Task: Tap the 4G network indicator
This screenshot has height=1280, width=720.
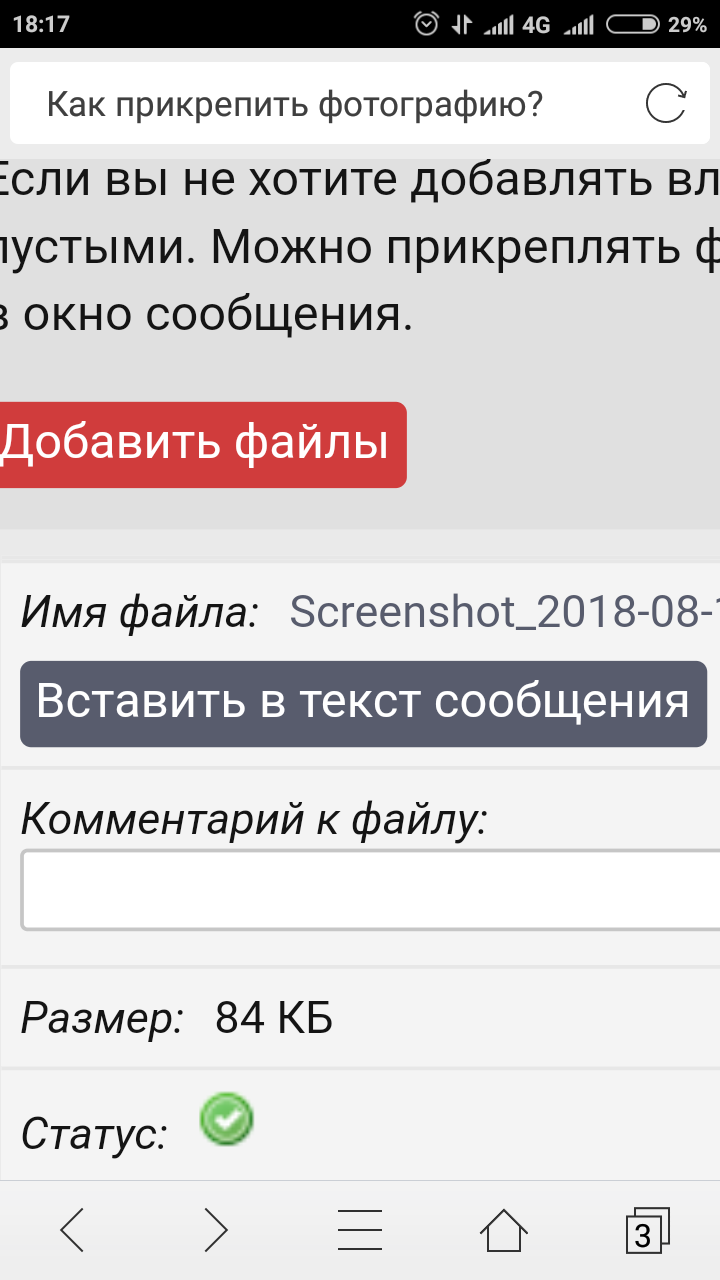Action: [536, 24]
